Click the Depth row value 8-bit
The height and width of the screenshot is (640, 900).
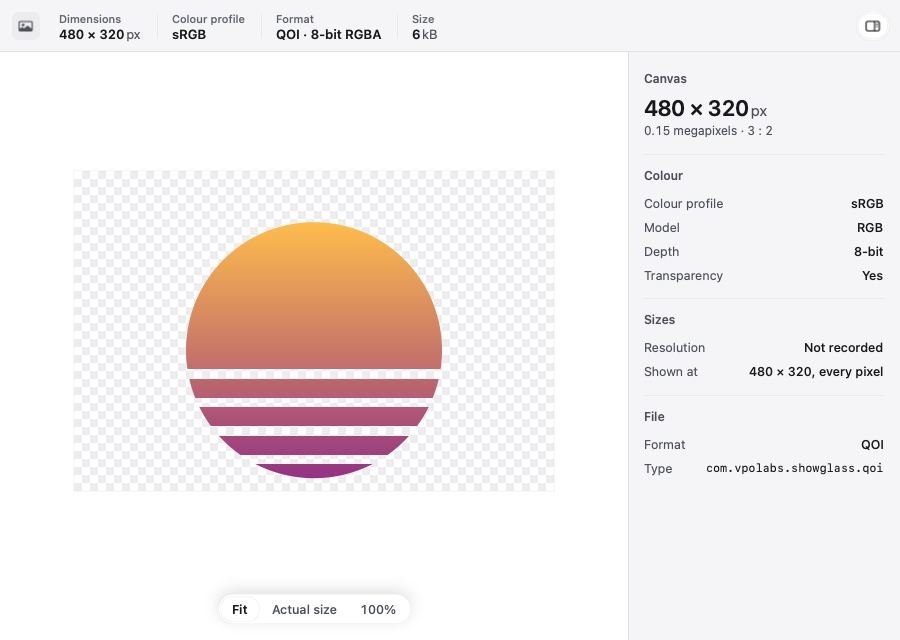[868, 252]
